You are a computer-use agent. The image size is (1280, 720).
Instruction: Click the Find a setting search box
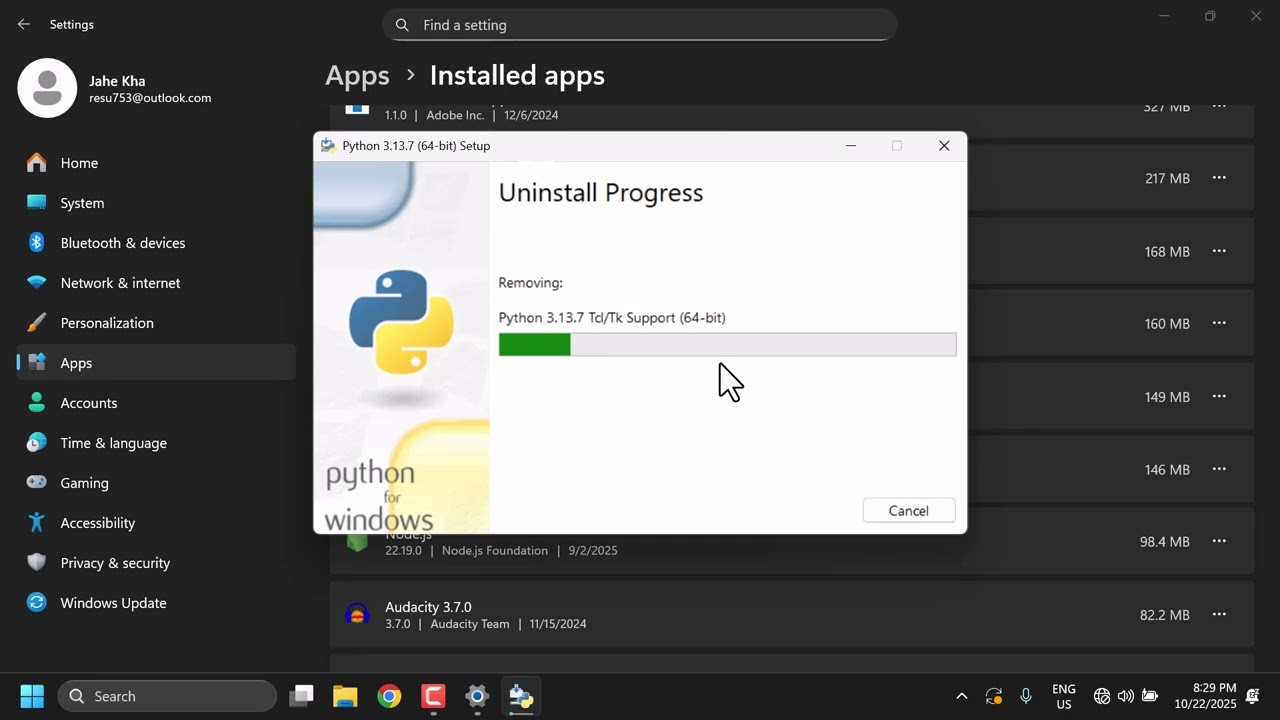639,25
